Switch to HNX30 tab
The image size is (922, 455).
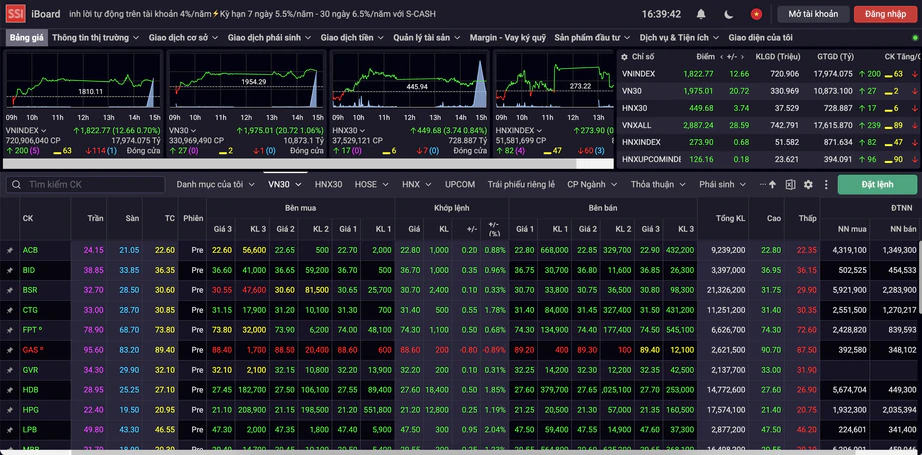pyautogui.click(x=328, y=185)
